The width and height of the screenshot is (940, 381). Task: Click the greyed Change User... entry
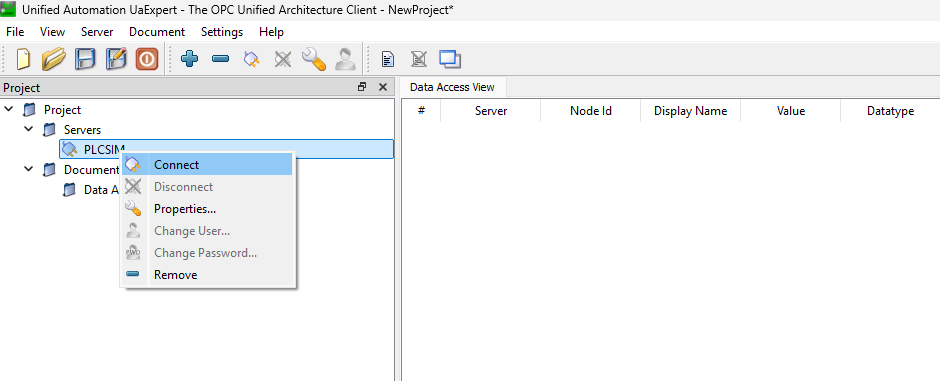pos(207,231)
